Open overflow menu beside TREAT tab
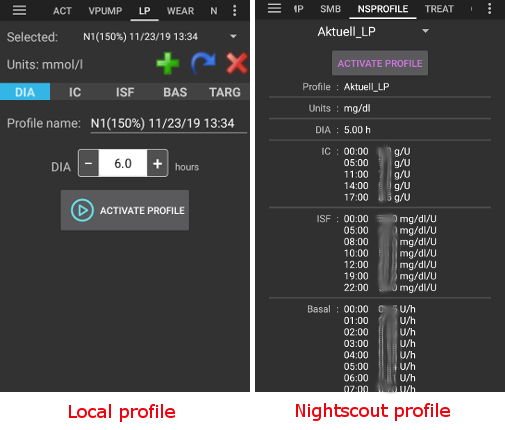Viewport: 505px width, 430px height. pos(489,9)
